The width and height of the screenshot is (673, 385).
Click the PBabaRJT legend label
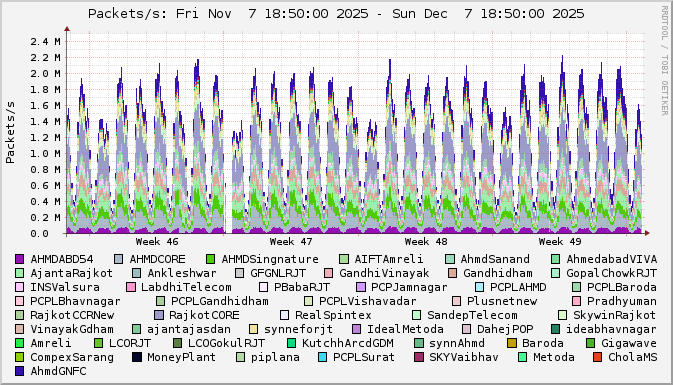302,287
